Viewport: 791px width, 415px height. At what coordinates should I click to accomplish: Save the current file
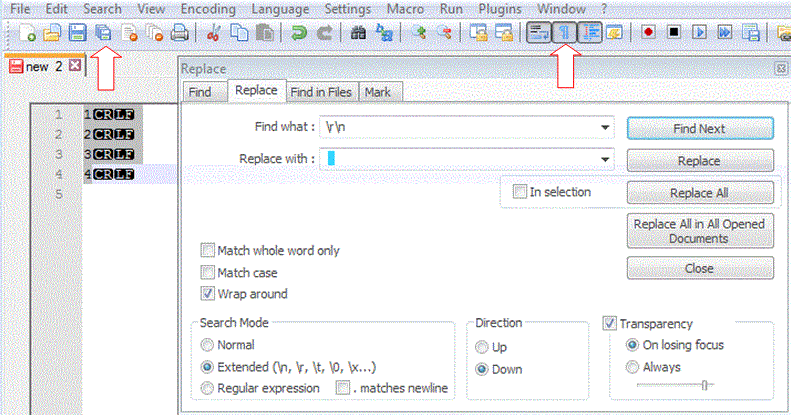coord(77,33)
